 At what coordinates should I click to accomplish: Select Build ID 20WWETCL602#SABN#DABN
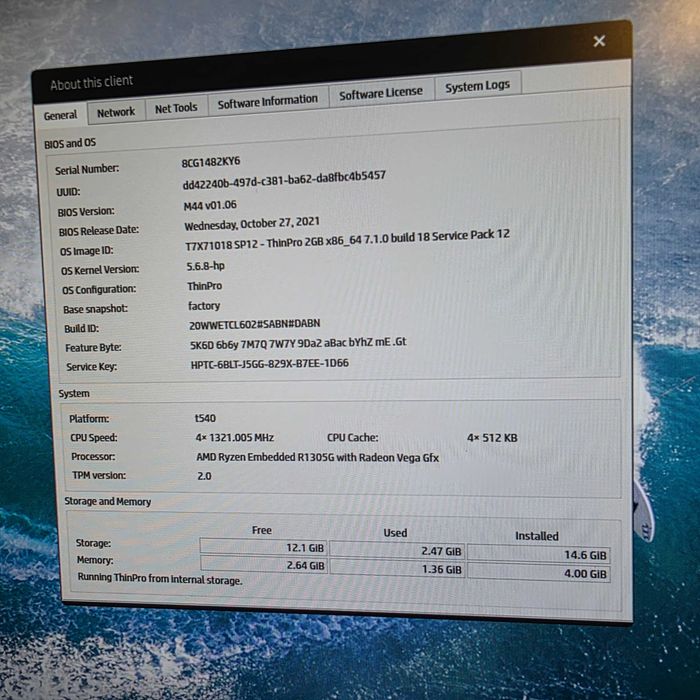point(254,324)
